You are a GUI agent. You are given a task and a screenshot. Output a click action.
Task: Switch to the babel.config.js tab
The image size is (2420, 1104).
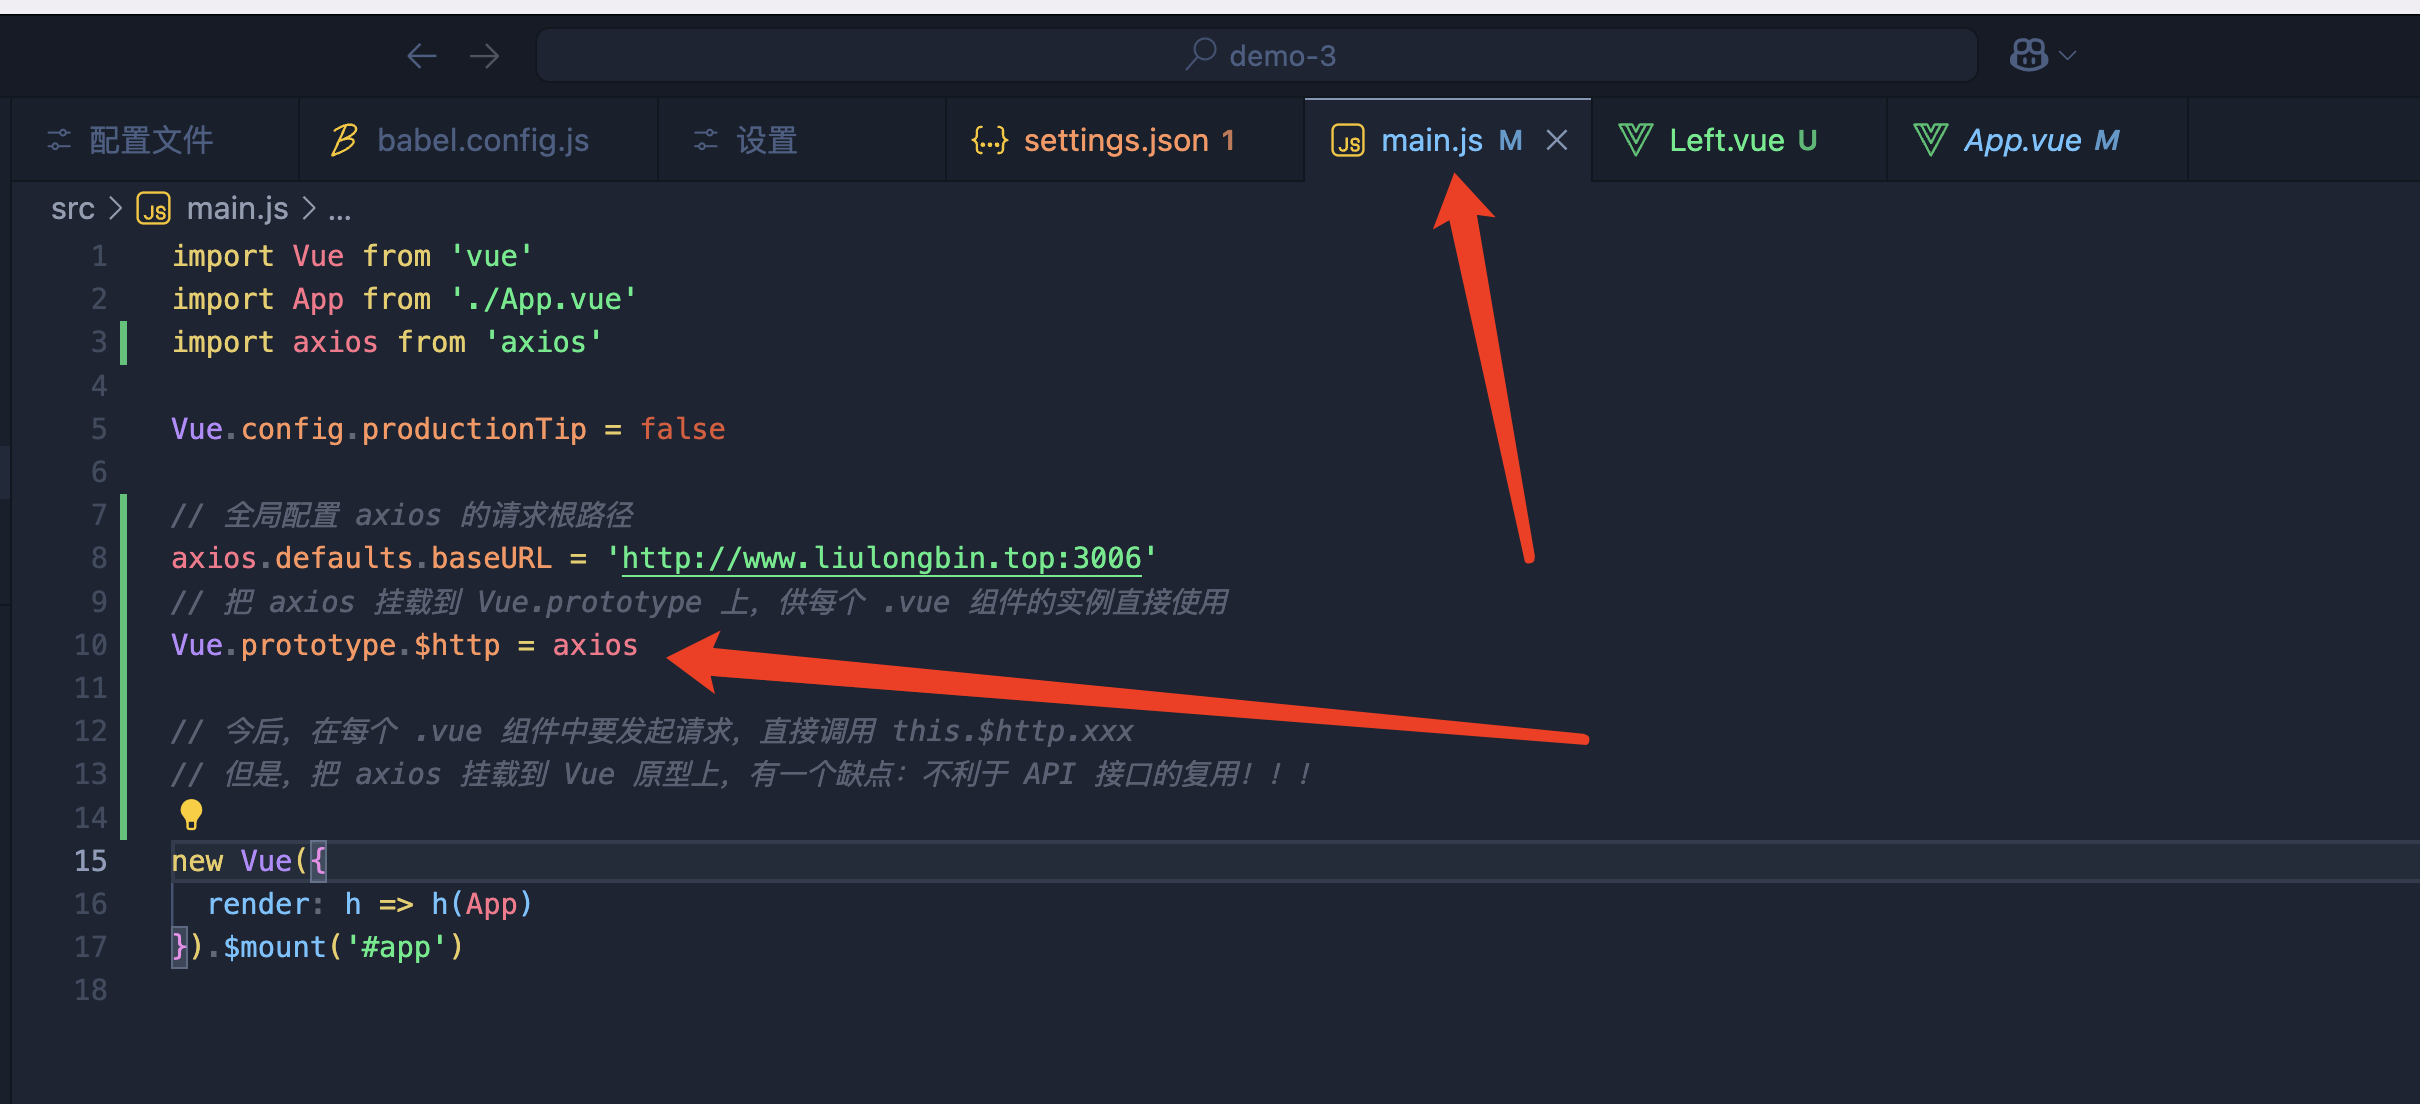(482, 140)
